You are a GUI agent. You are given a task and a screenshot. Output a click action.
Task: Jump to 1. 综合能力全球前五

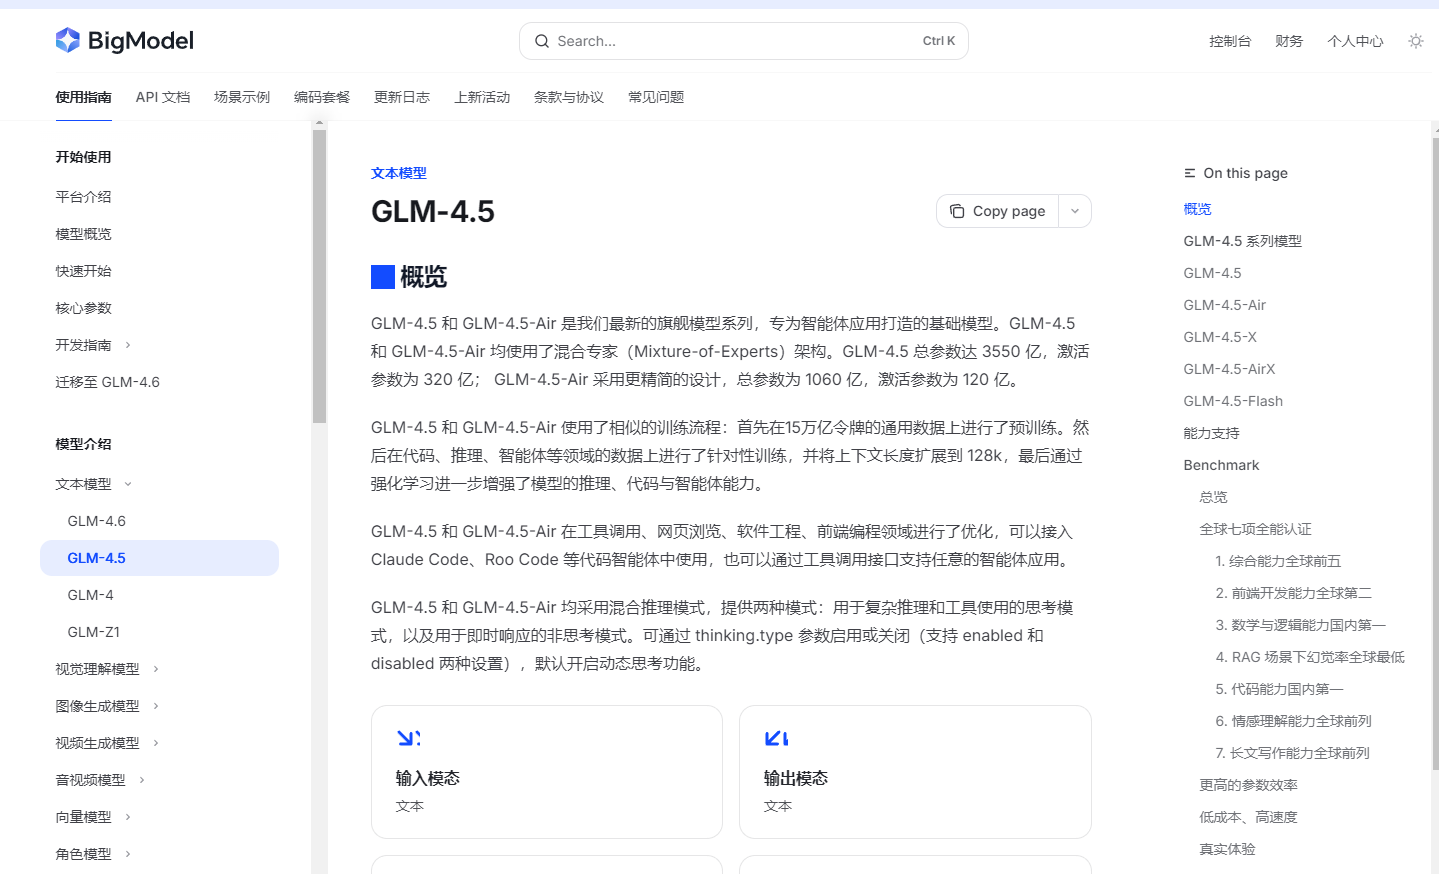point(1278,561)
